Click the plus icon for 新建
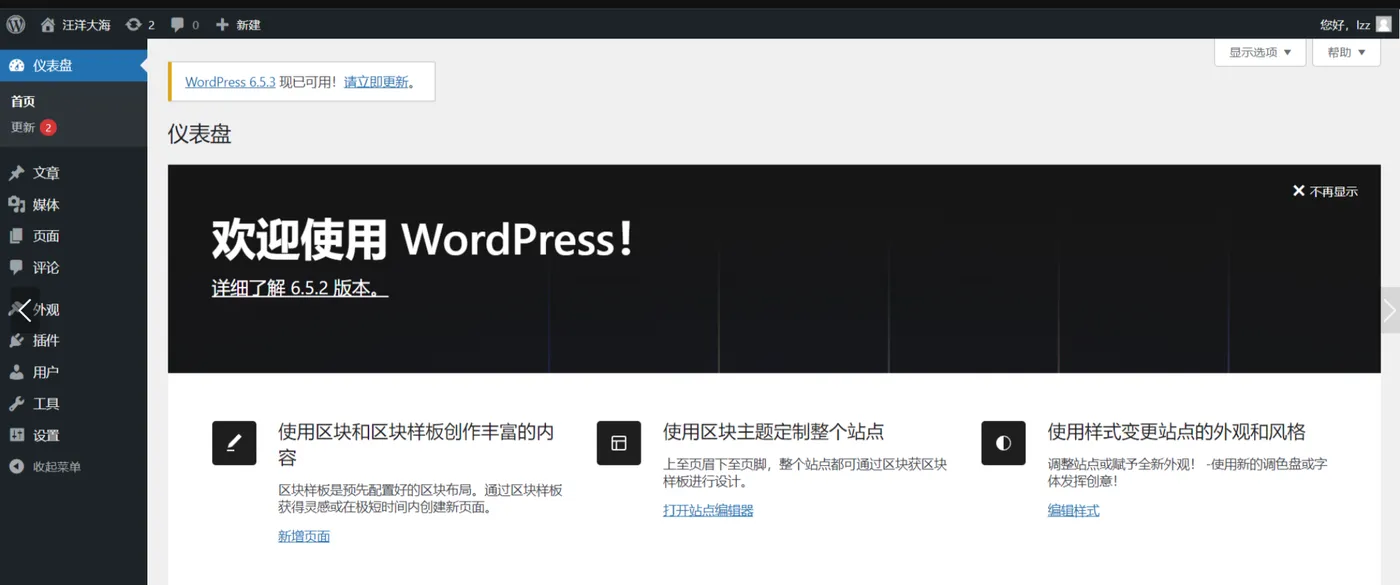The height and width of the screenshot is (585, 1400). 222,24
